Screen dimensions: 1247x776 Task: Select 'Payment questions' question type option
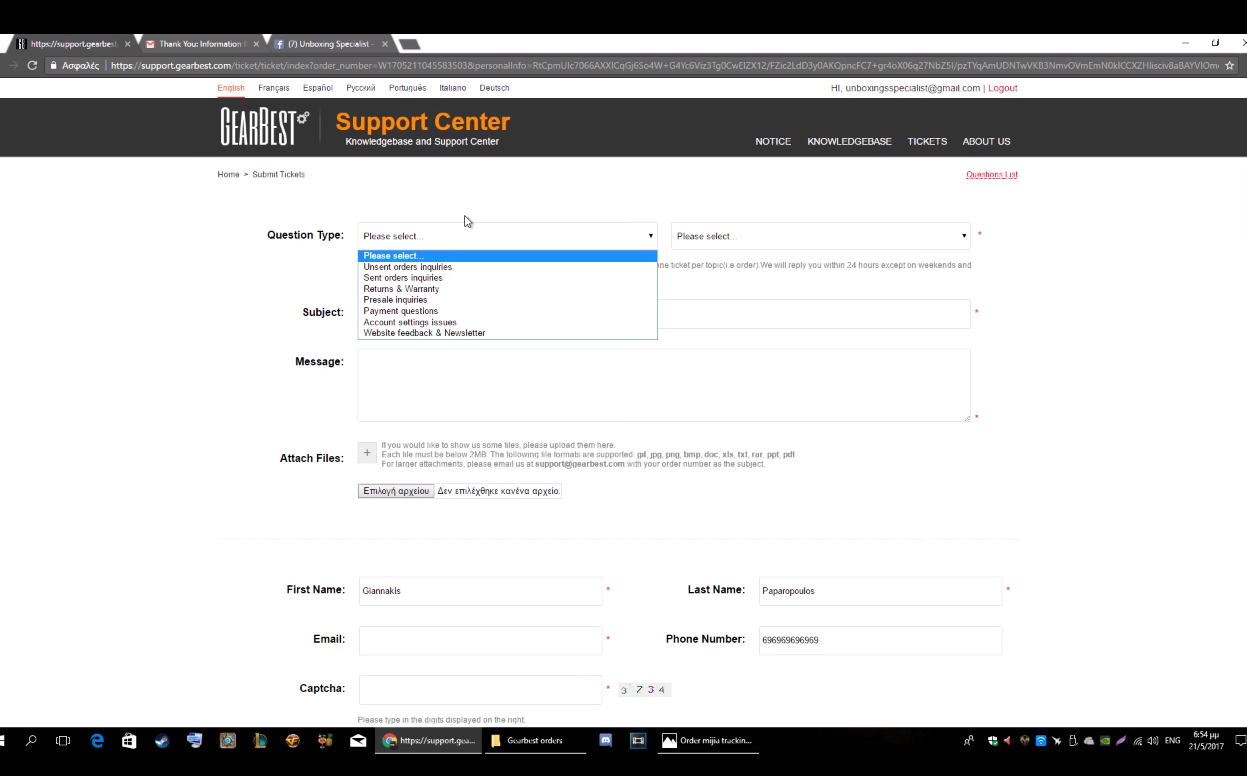[x=400, y=311]
